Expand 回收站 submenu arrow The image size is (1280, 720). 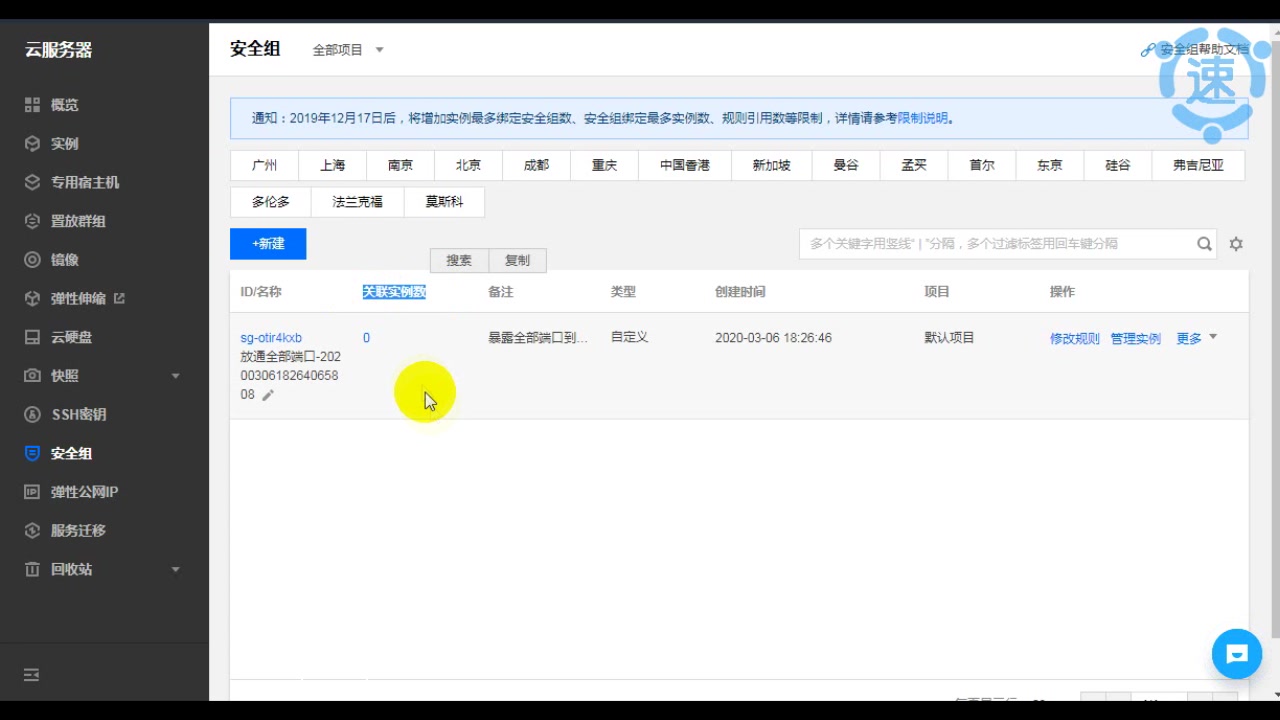point(176,569)
